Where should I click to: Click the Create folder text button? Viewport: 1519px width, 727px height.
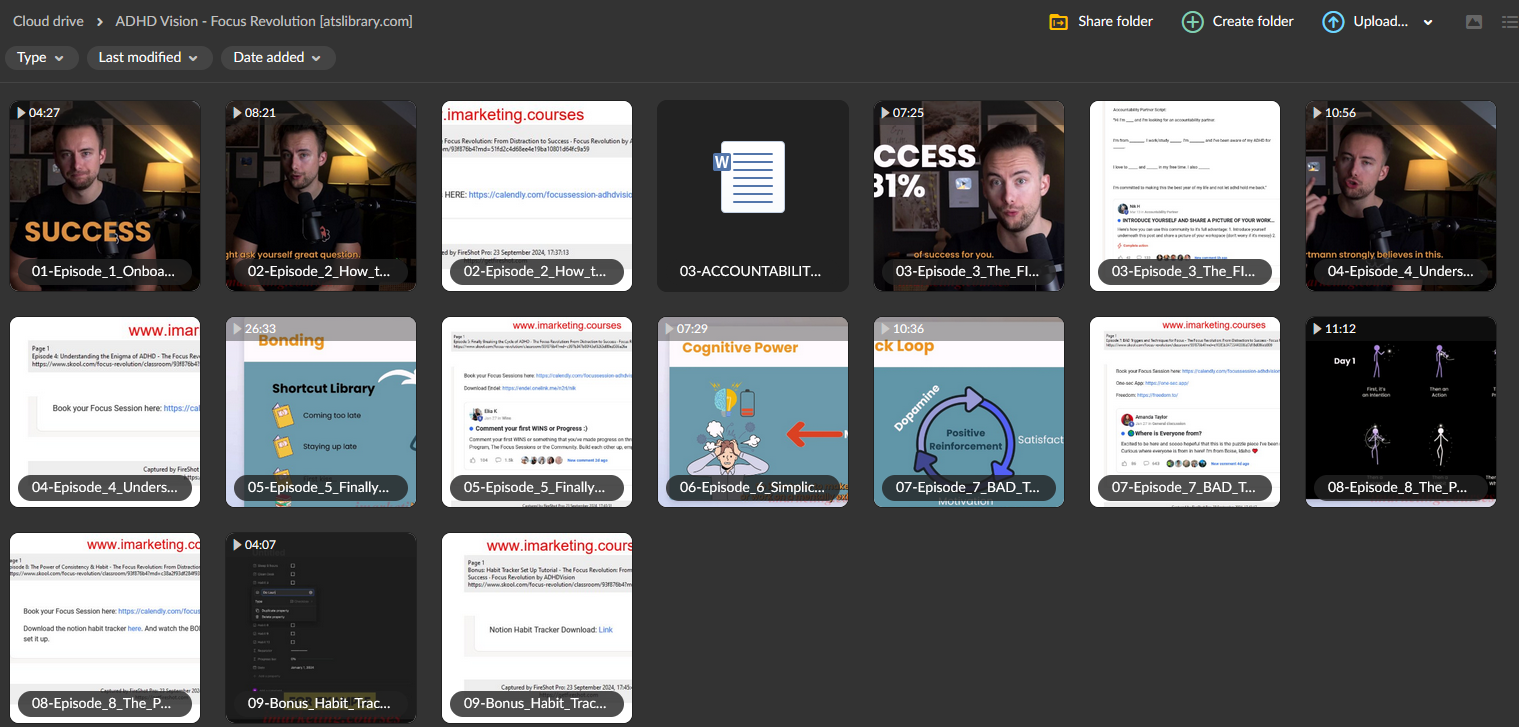click(1253, 21)
